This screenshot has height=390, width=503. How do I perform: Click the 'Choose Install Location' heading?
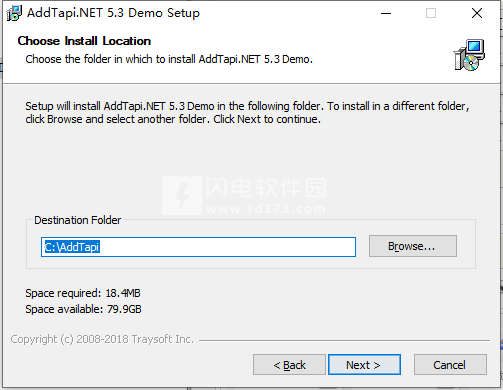(x=84, y=41)
